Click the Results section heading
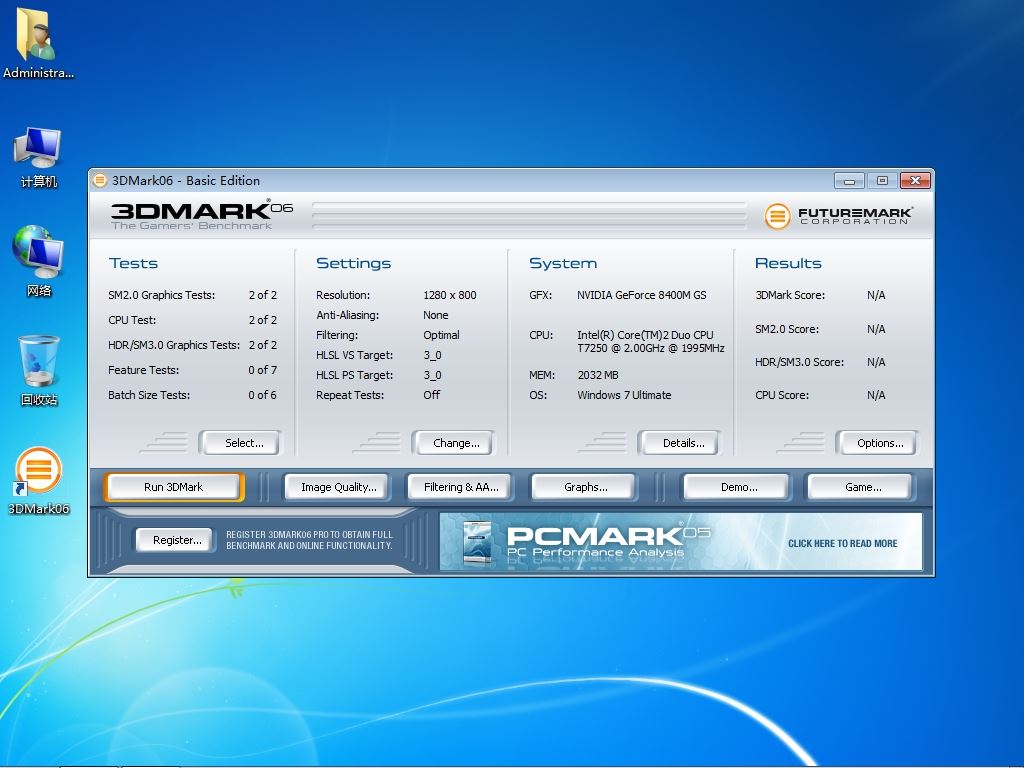The height and width of the screenshot is (768, 1024). point(788,263)
